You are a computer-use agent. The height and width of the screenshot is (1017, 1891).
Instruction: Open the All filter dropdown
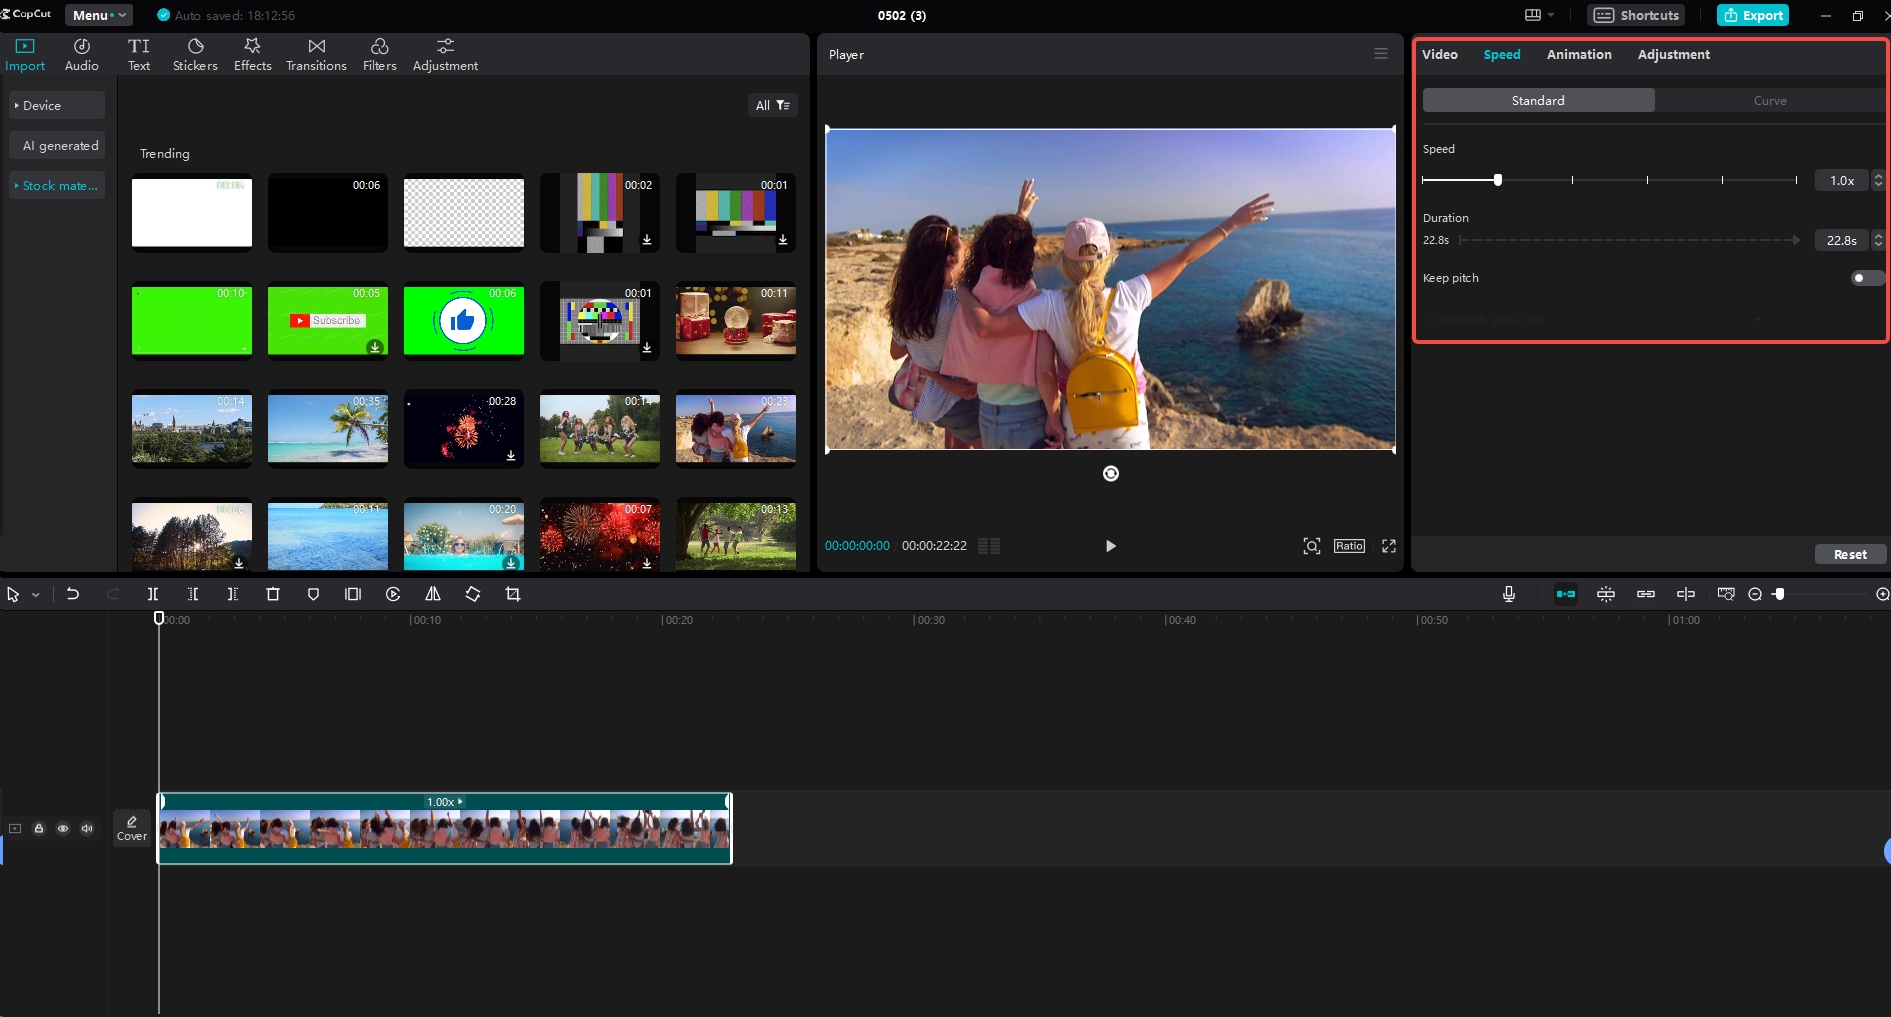772,105
